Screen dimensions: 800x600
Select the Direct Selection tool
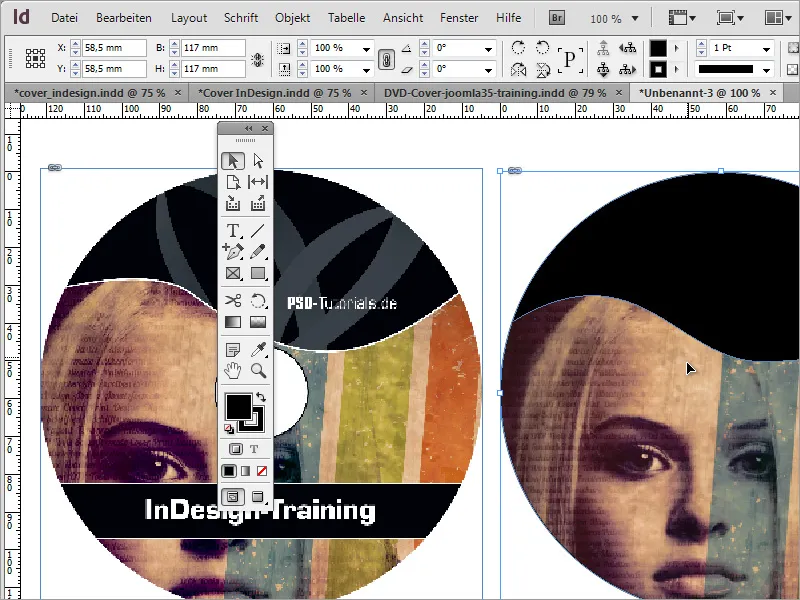pos(258,161)
